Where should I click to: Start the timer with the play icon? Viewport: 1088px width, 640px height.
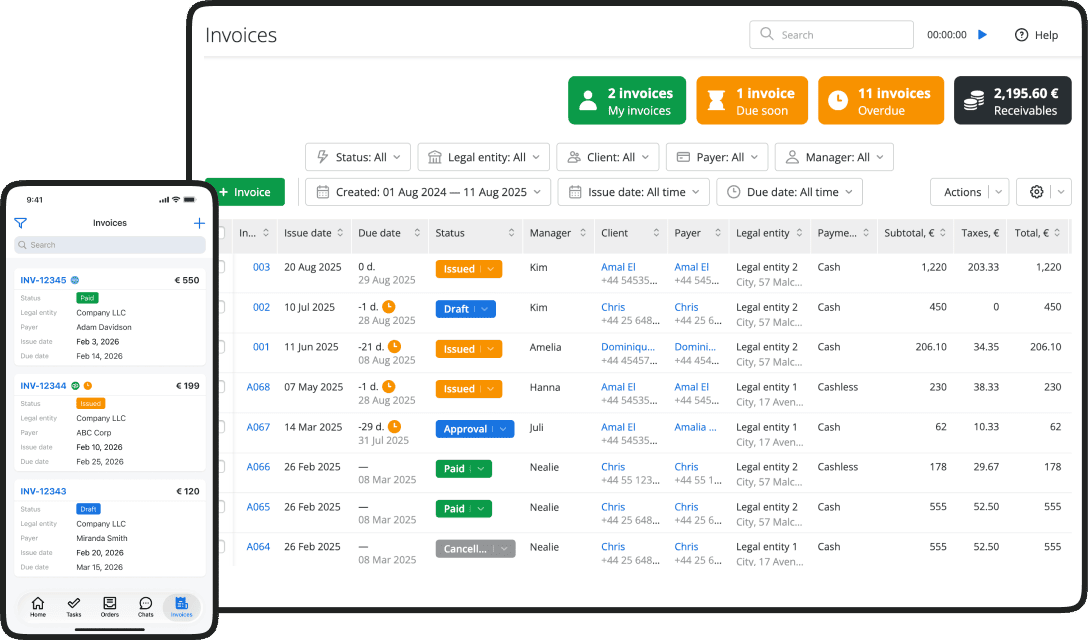(982, 34)
